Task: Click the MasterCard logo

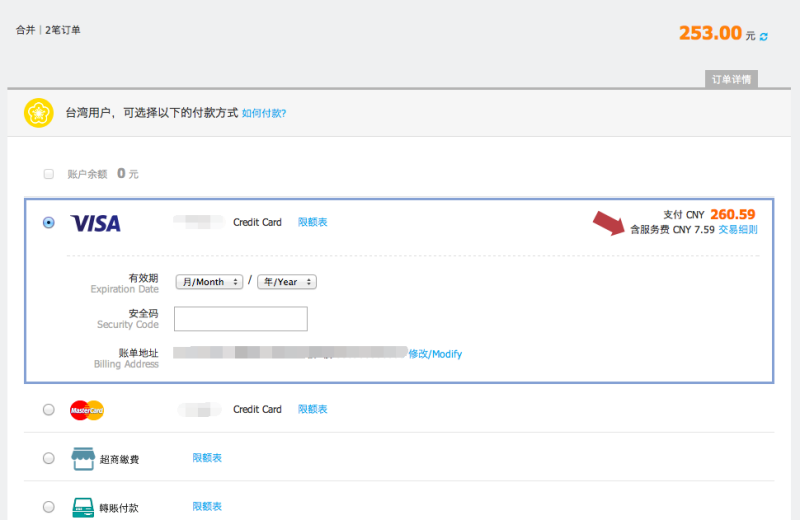Action: (x=87, y=410)
